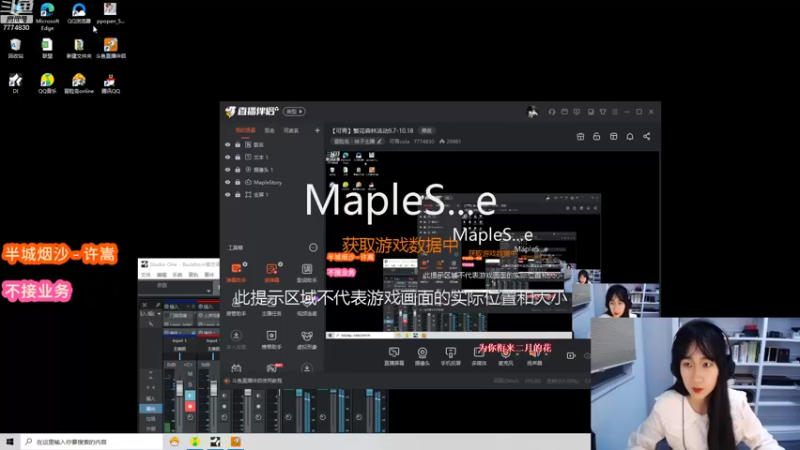Image resolution: width=800 pixels, height=450 pixels.
Task: Select the MapleStory layer row
Action: pos(273,182)
